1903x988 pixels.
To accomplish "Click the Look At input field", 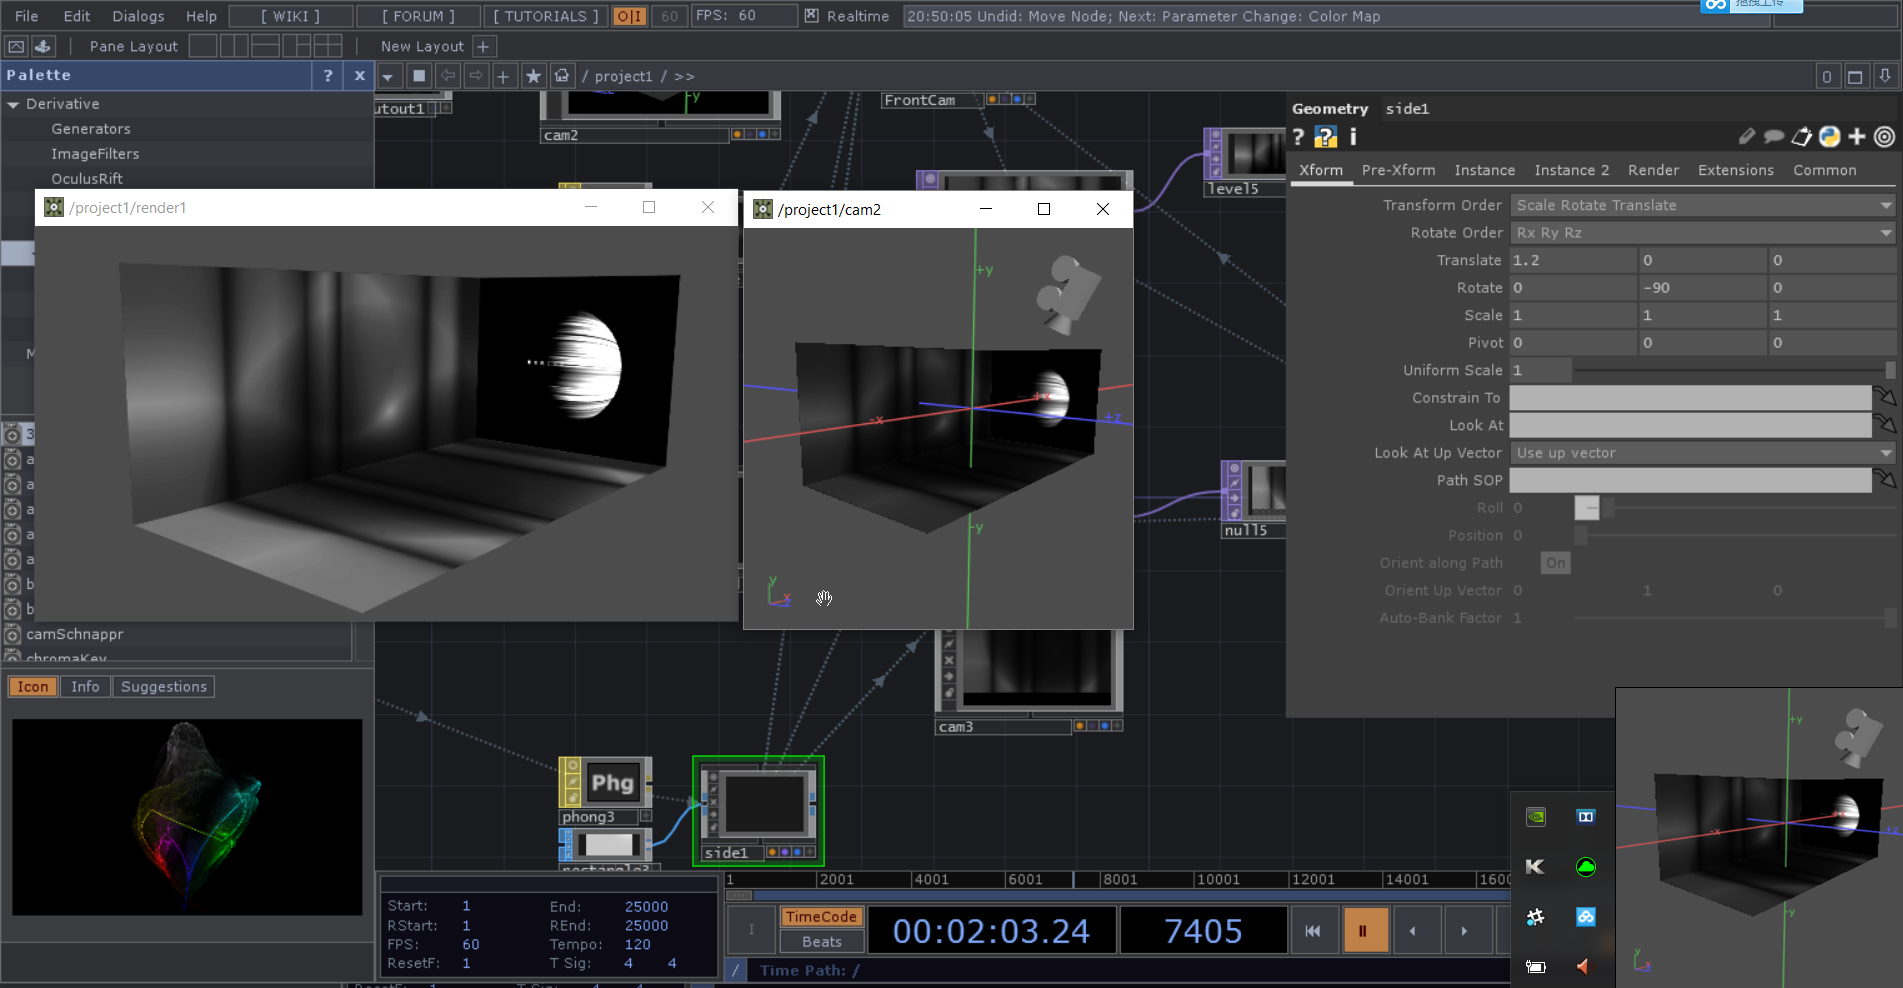I will [1690, 425].
